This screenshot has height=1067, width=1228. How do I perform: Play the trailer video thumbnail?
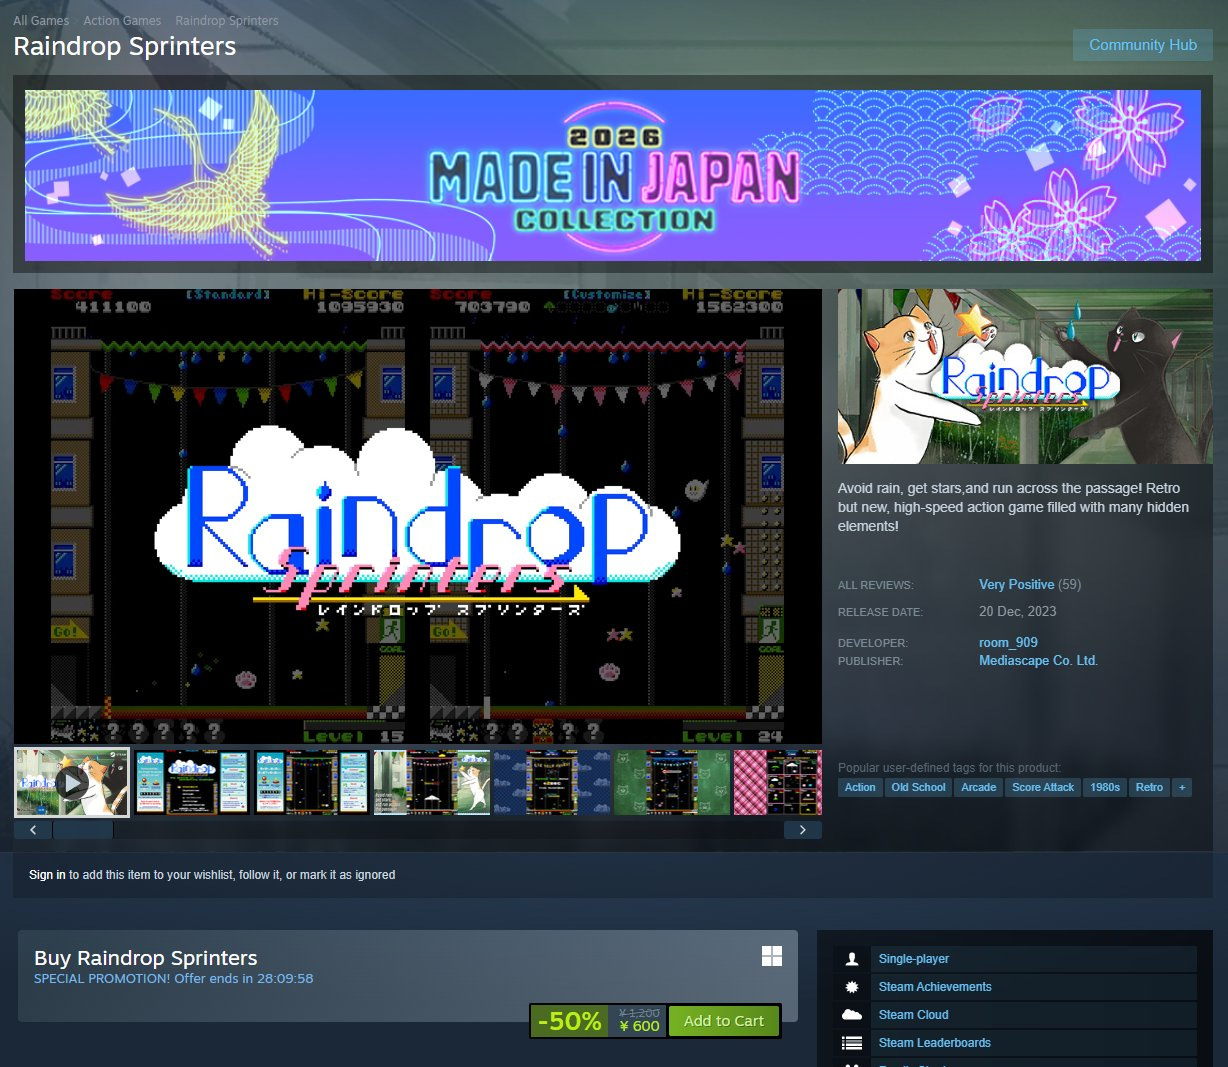72,782
